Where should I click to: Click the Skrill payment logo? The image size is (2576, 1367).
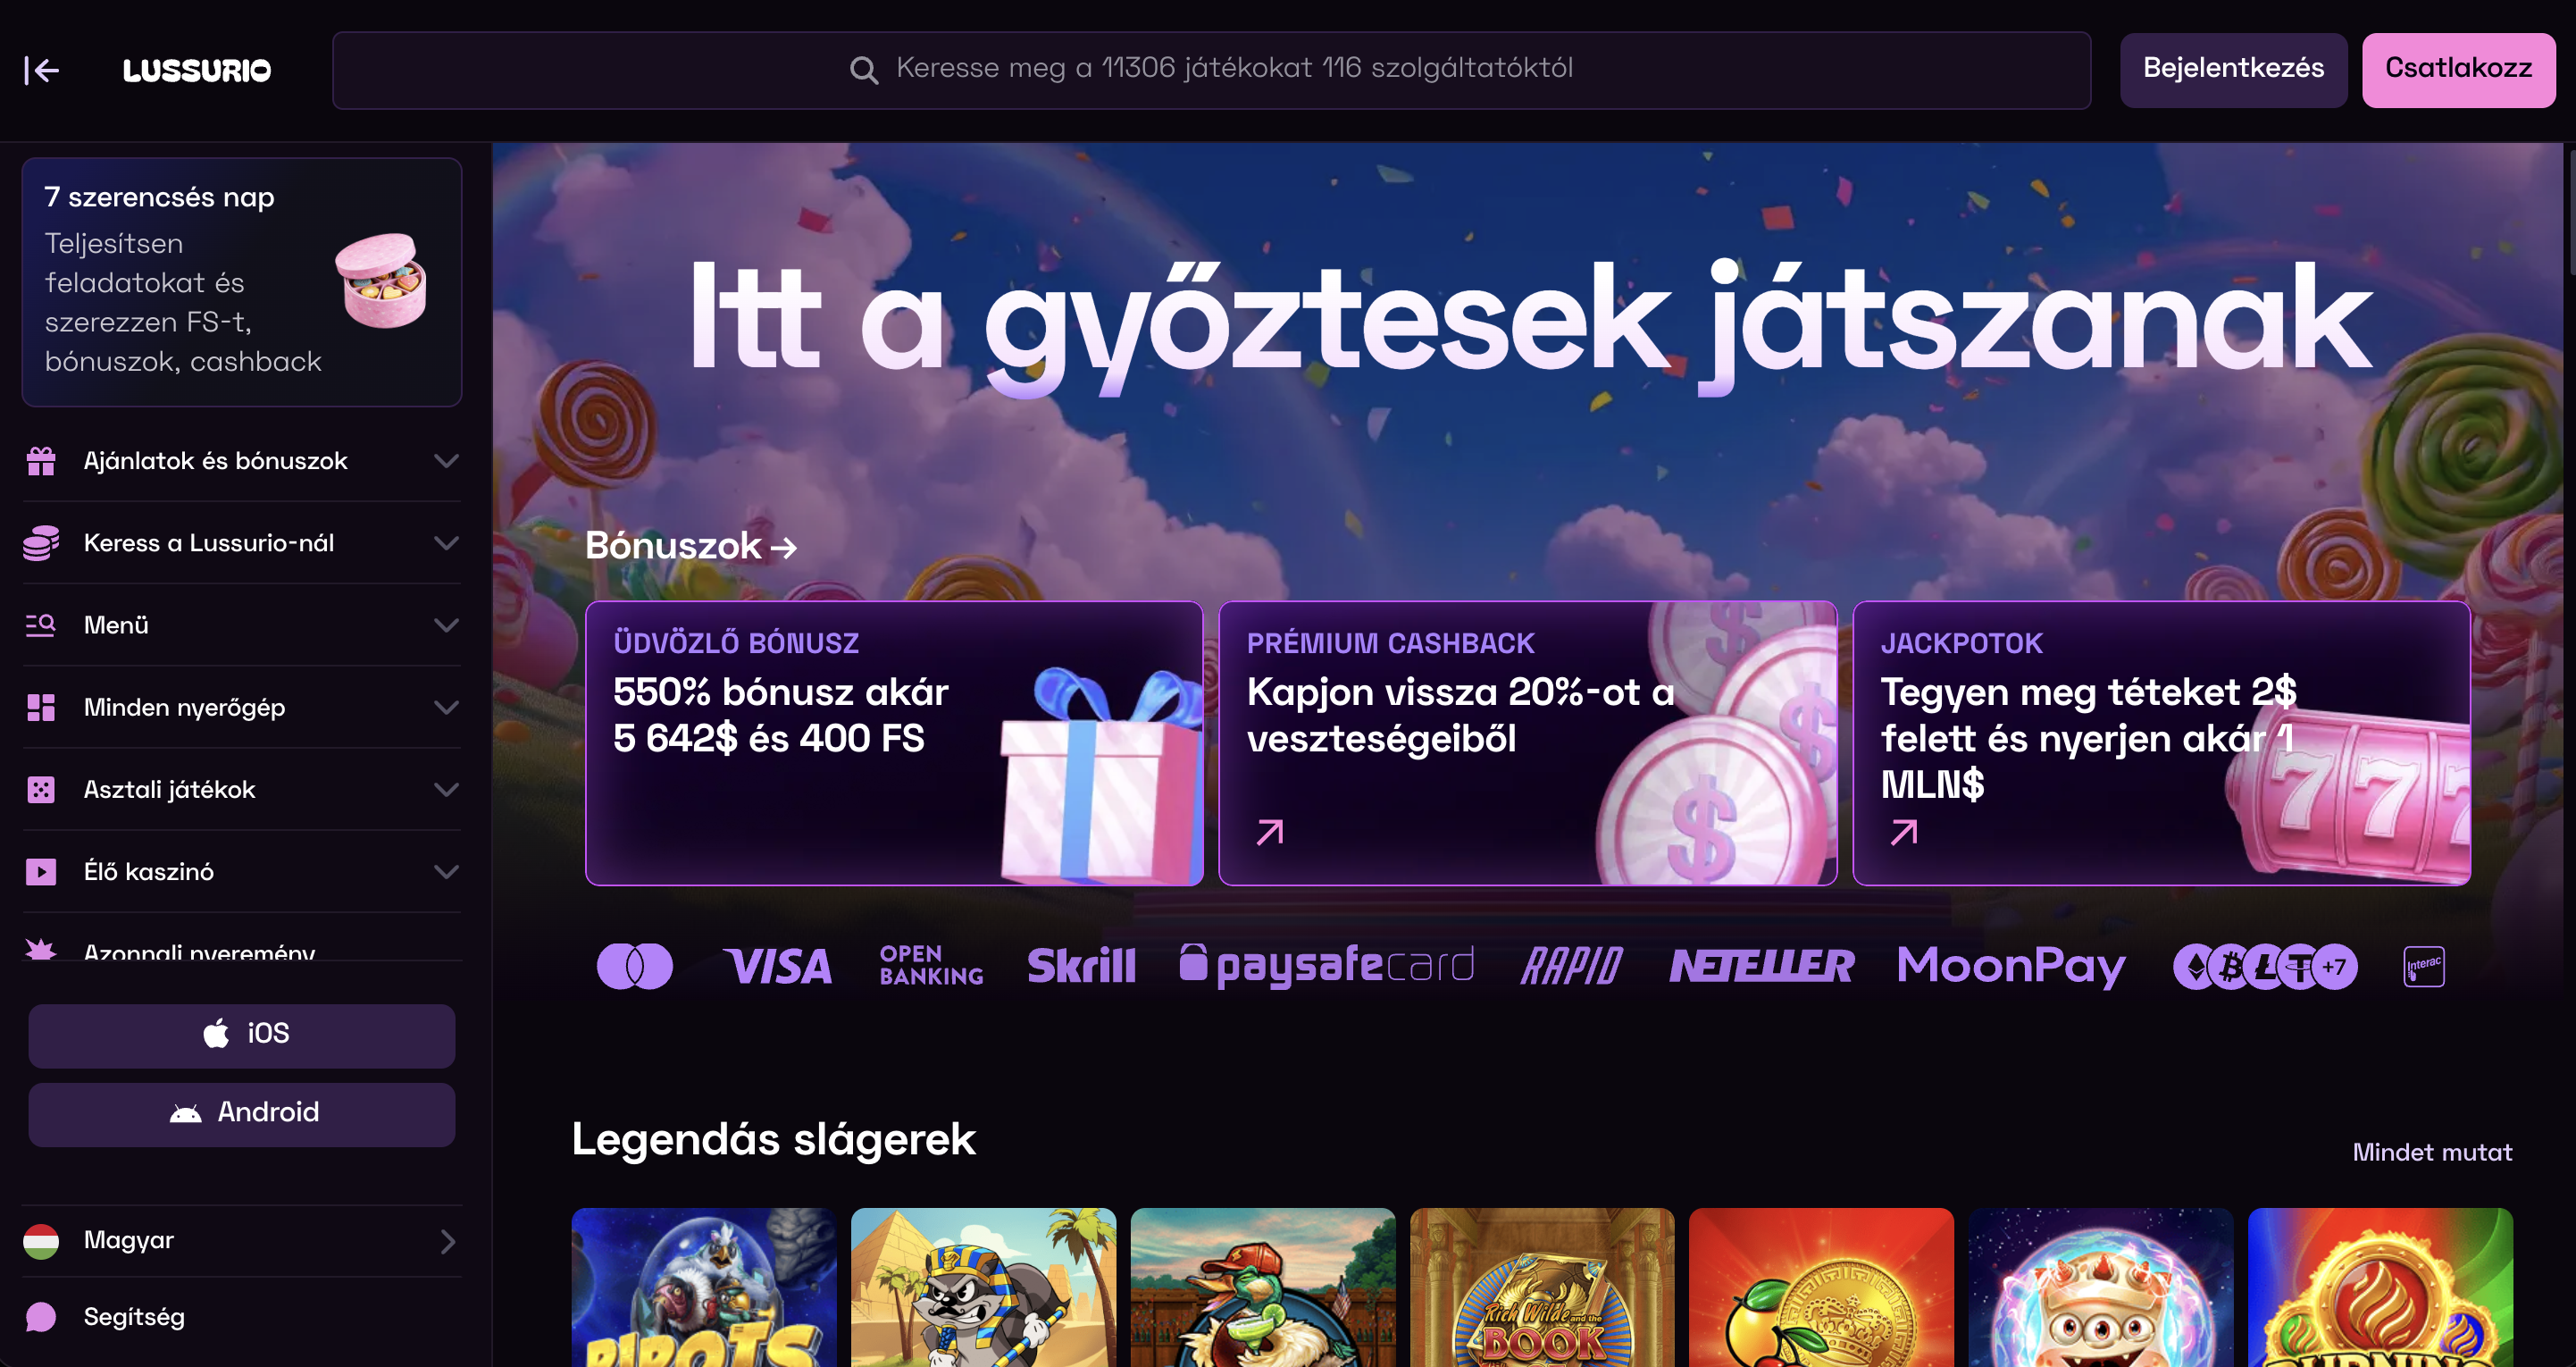coord(1081,966)
